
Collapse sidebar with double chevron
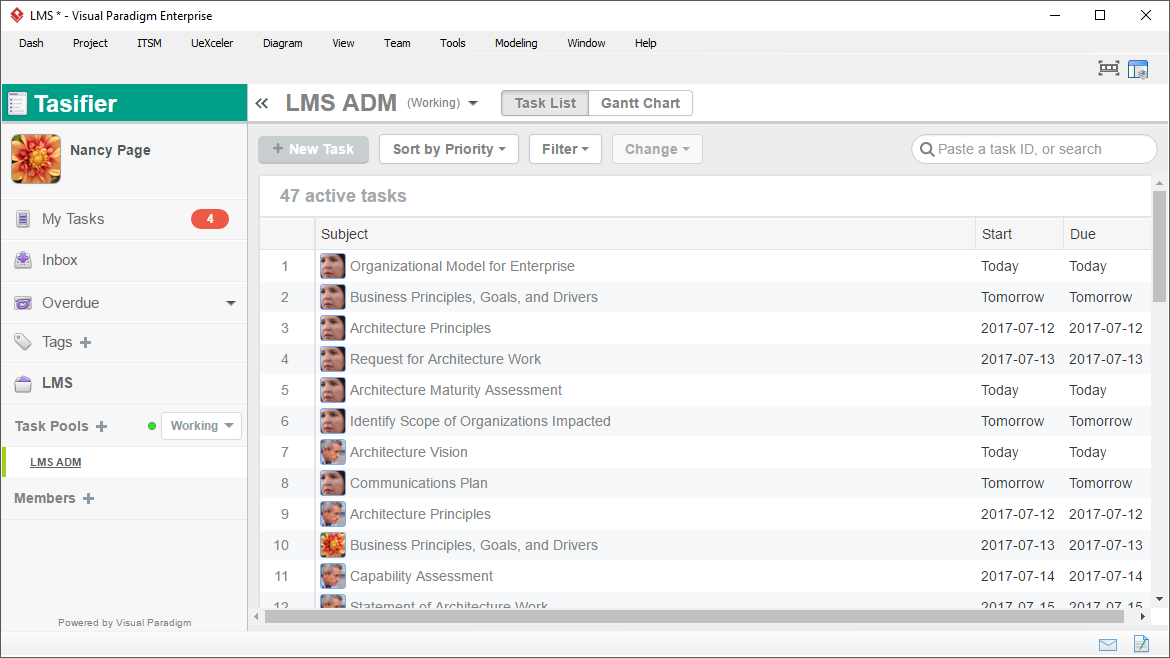(262, 104)
